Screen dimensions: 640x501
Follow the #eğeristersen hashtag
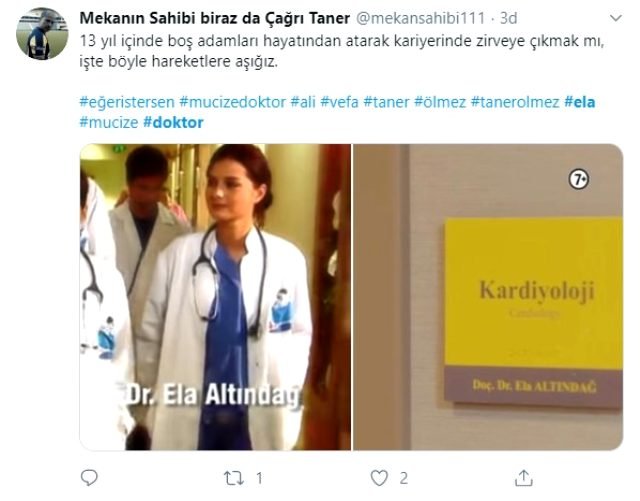[127, 102]
